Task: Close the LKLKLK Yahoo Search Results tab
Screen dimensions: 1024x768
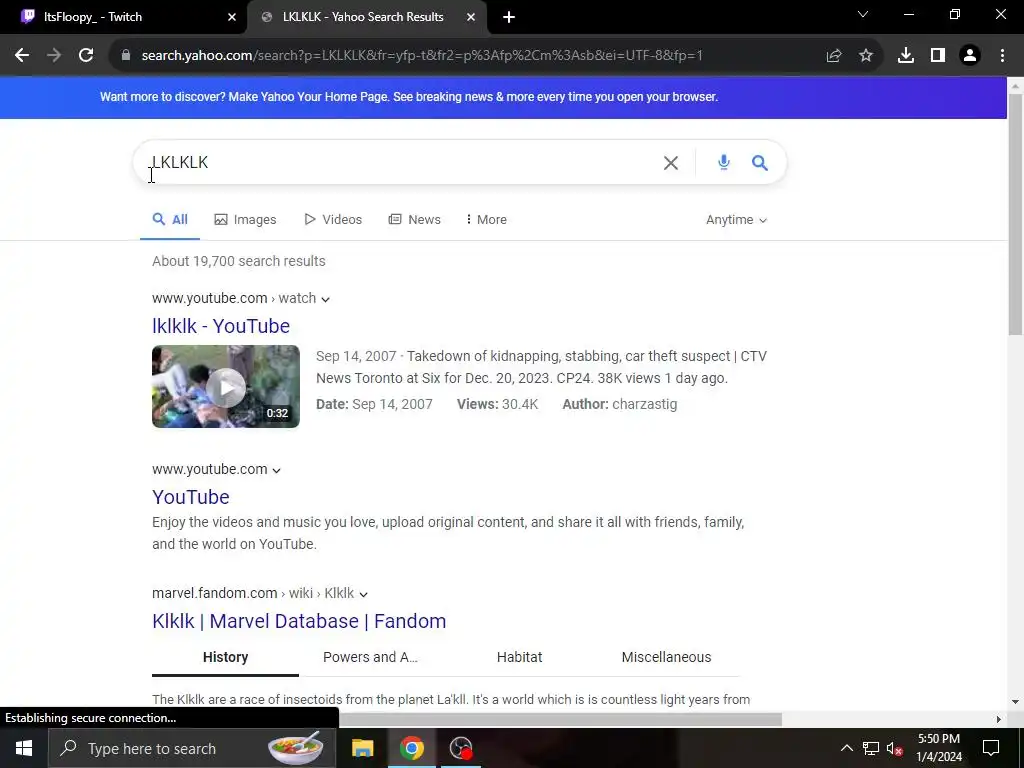Action: 471,17
